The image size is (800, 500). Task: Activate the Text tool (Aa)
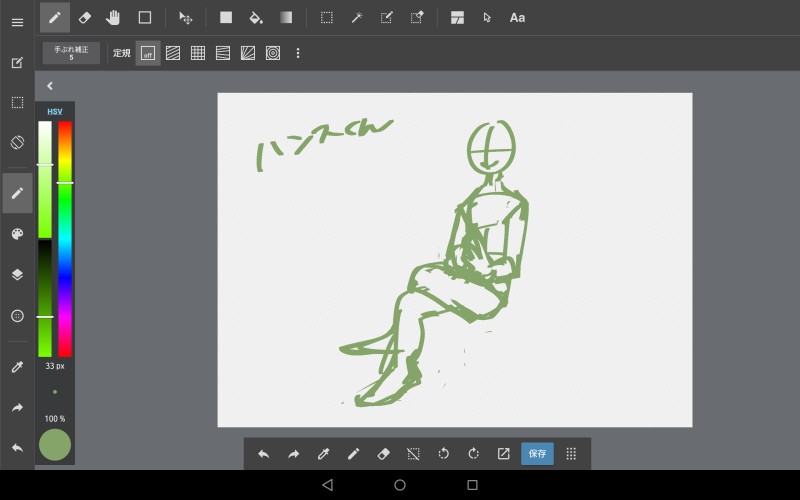[517, 17]
